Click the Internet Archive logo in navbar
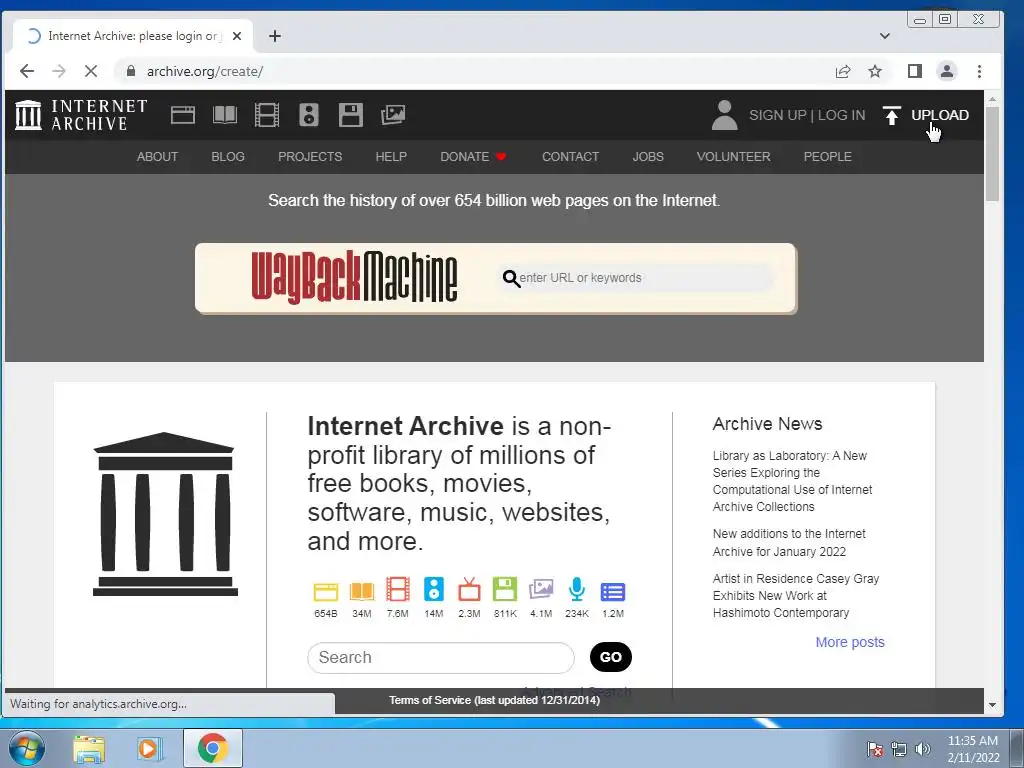Viewport: 1024px width, 768px height. (x=82, y=115)
